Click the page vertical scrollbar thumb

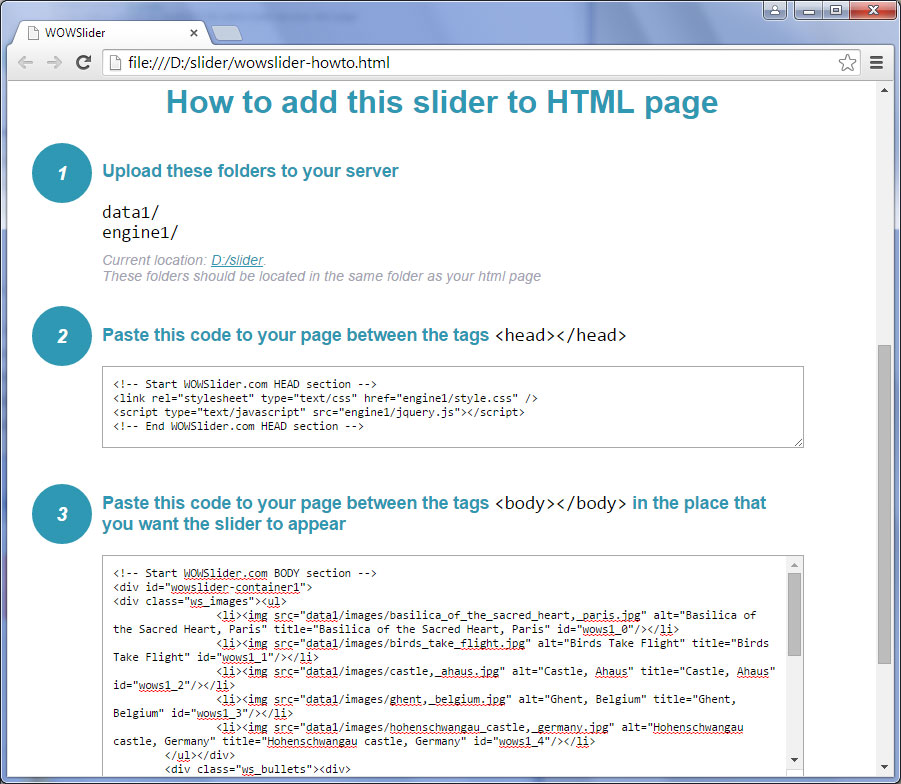[x=884, y=504]
